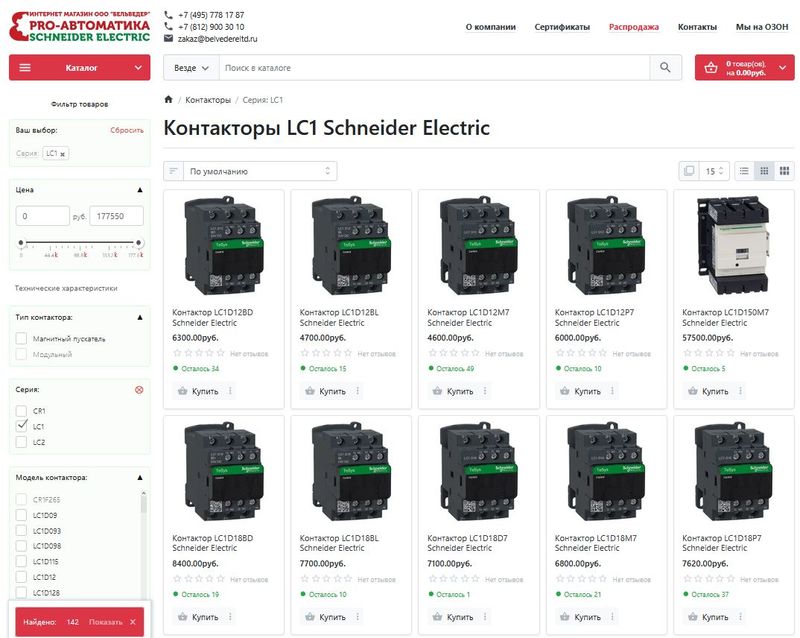This screenshot has width=800, height=638.
Task: Check the LC1D115 model checkbox
Action: 21,561
